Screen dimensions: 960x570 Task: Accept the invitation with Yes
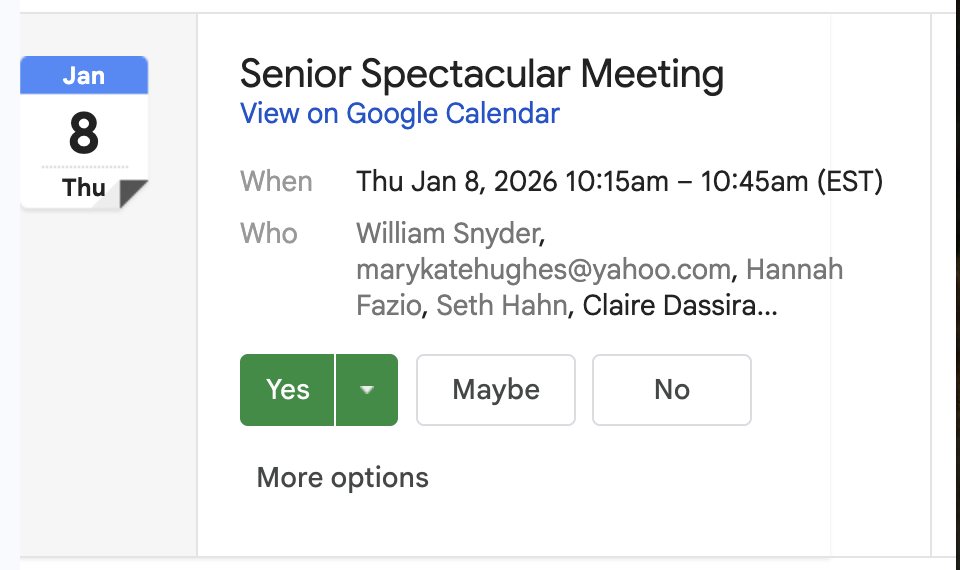click(x=288, y=390)
